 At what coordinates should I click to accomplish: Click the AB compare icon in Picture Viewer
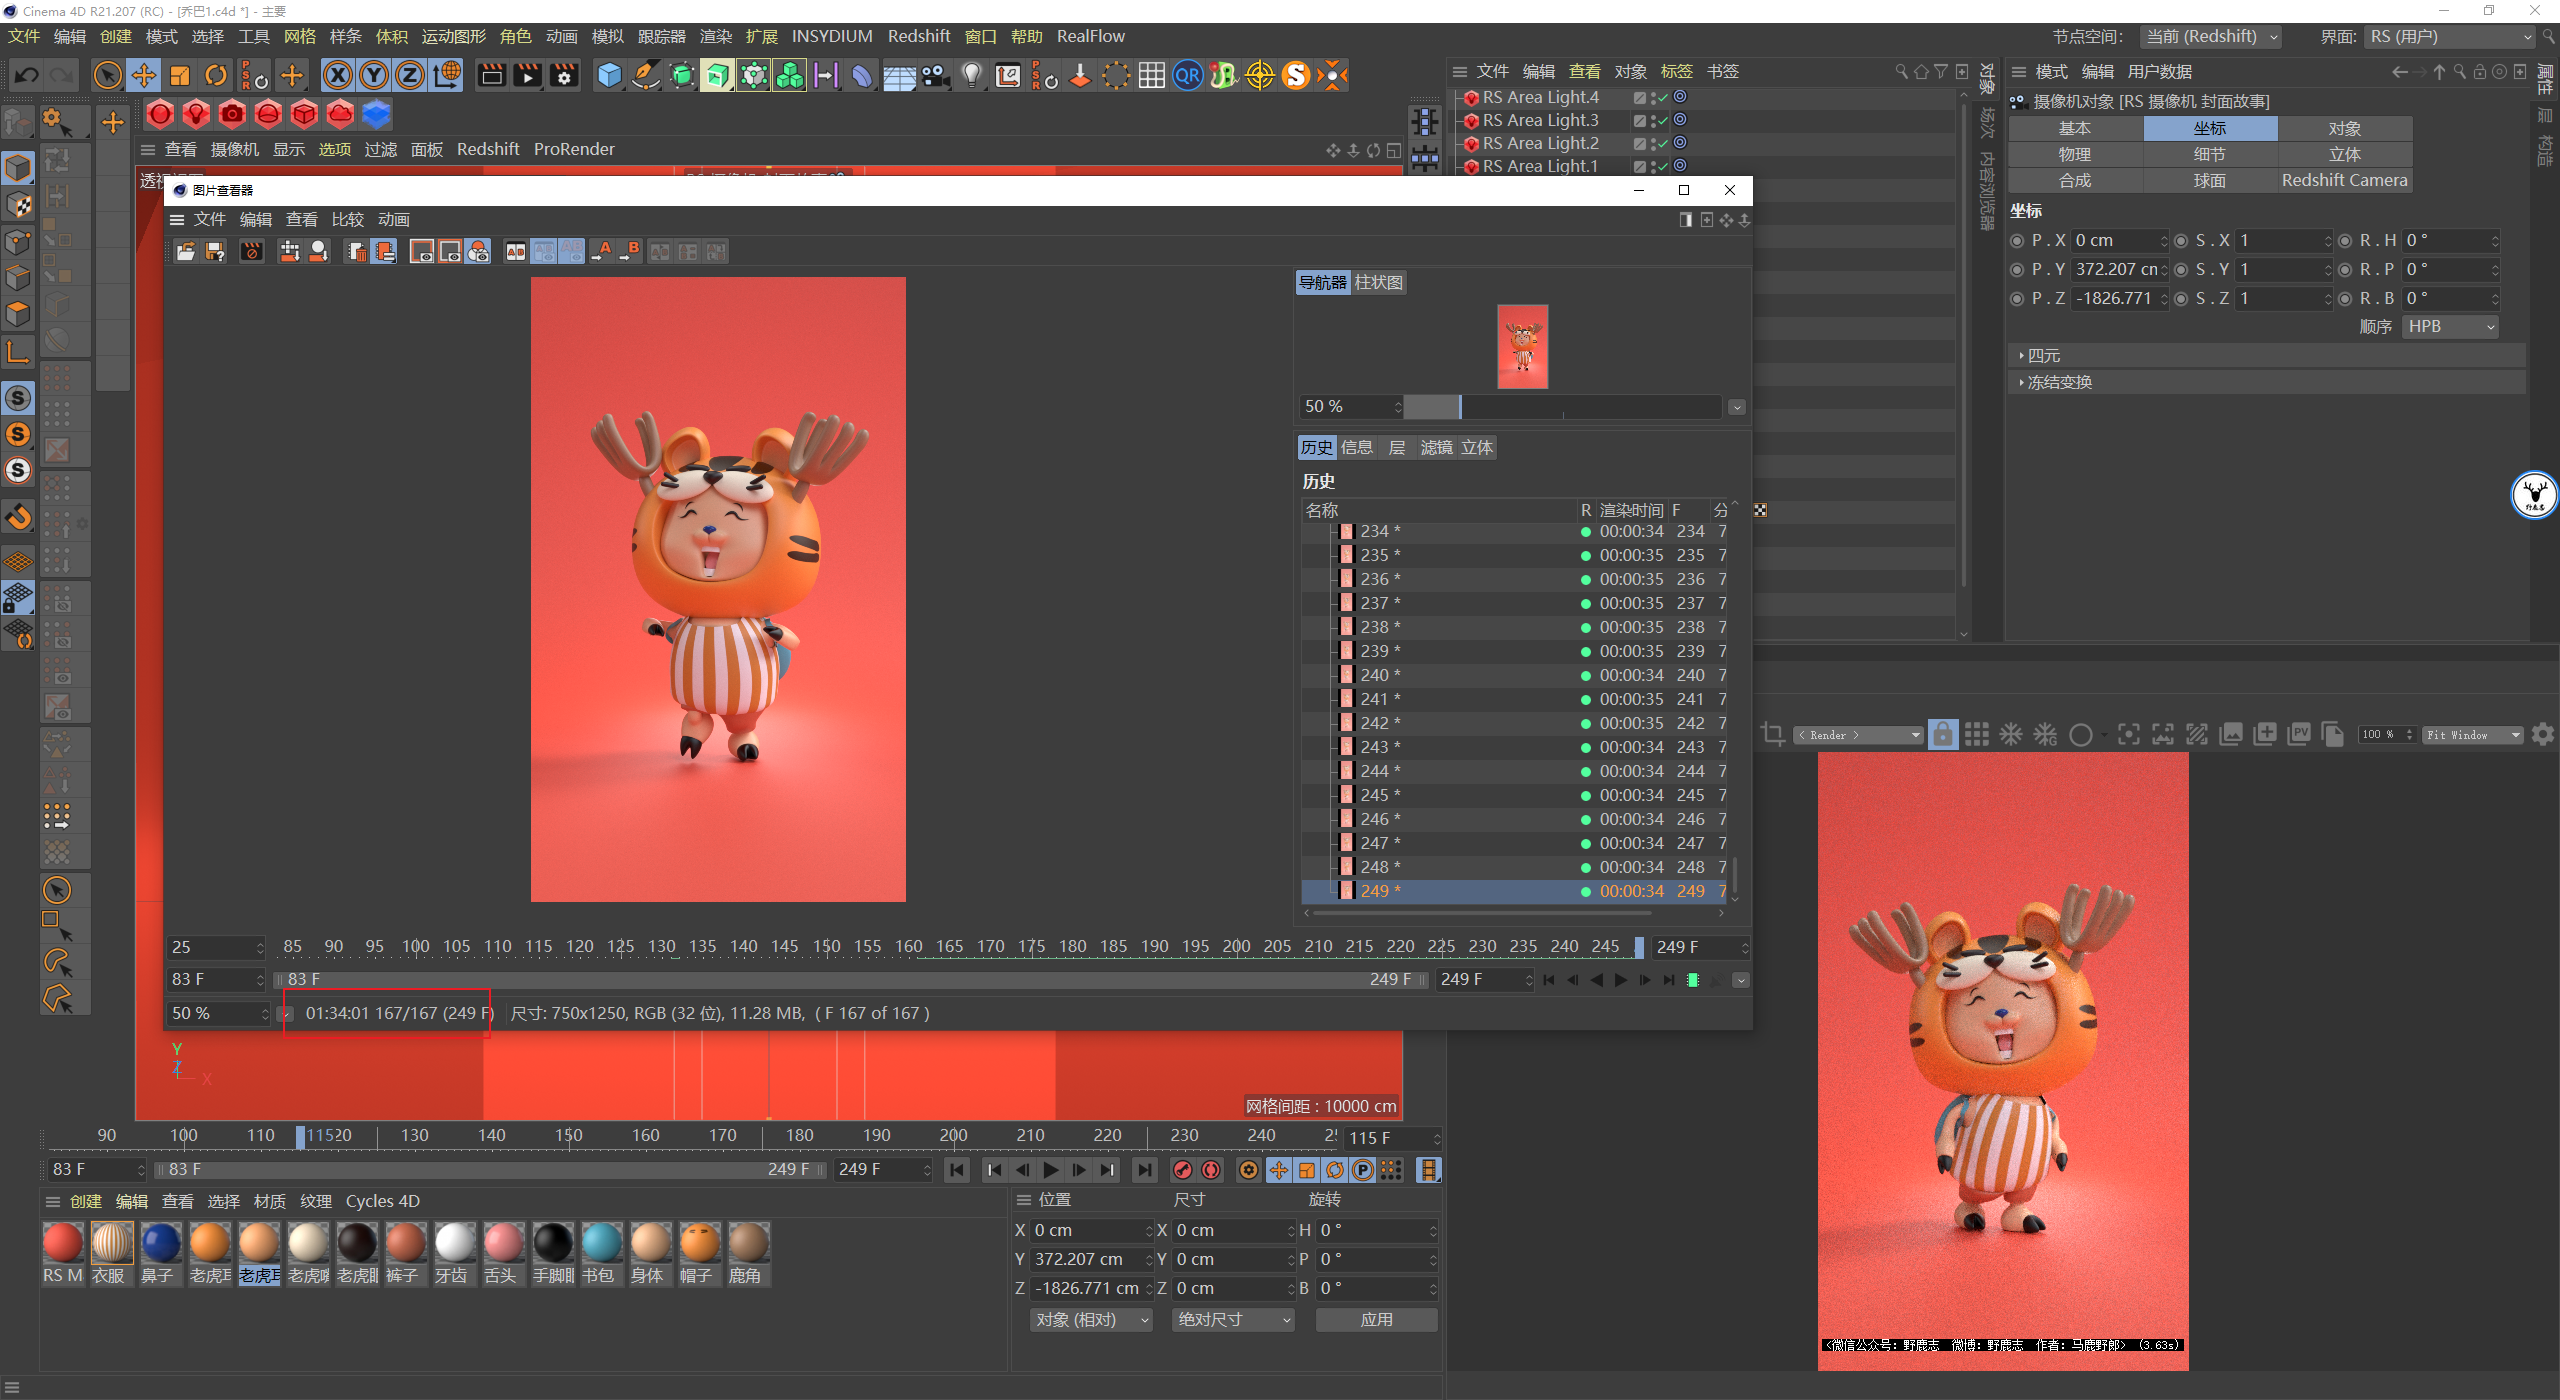pyautogui.click(x=516, y=251)
